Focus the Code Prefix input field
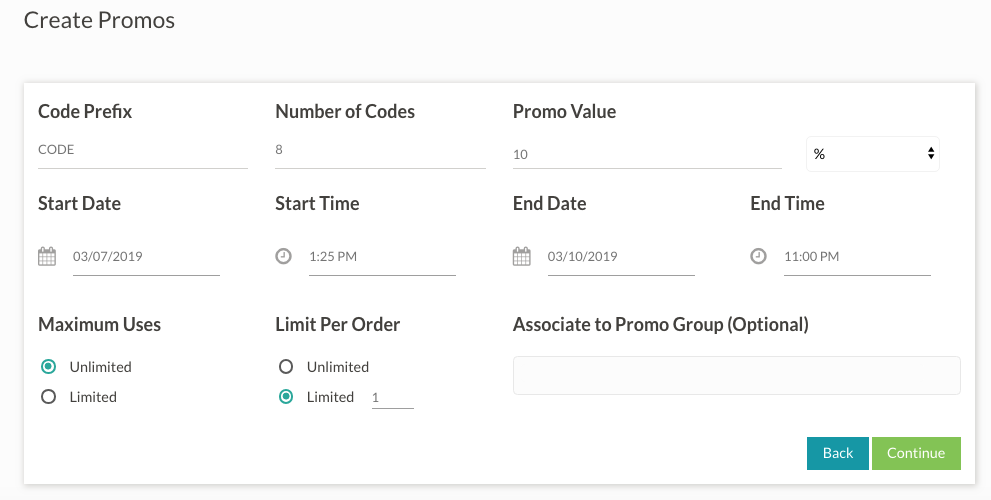Viewport: 991px width, 500px height. pyautogui.click(x=142, y=150)
